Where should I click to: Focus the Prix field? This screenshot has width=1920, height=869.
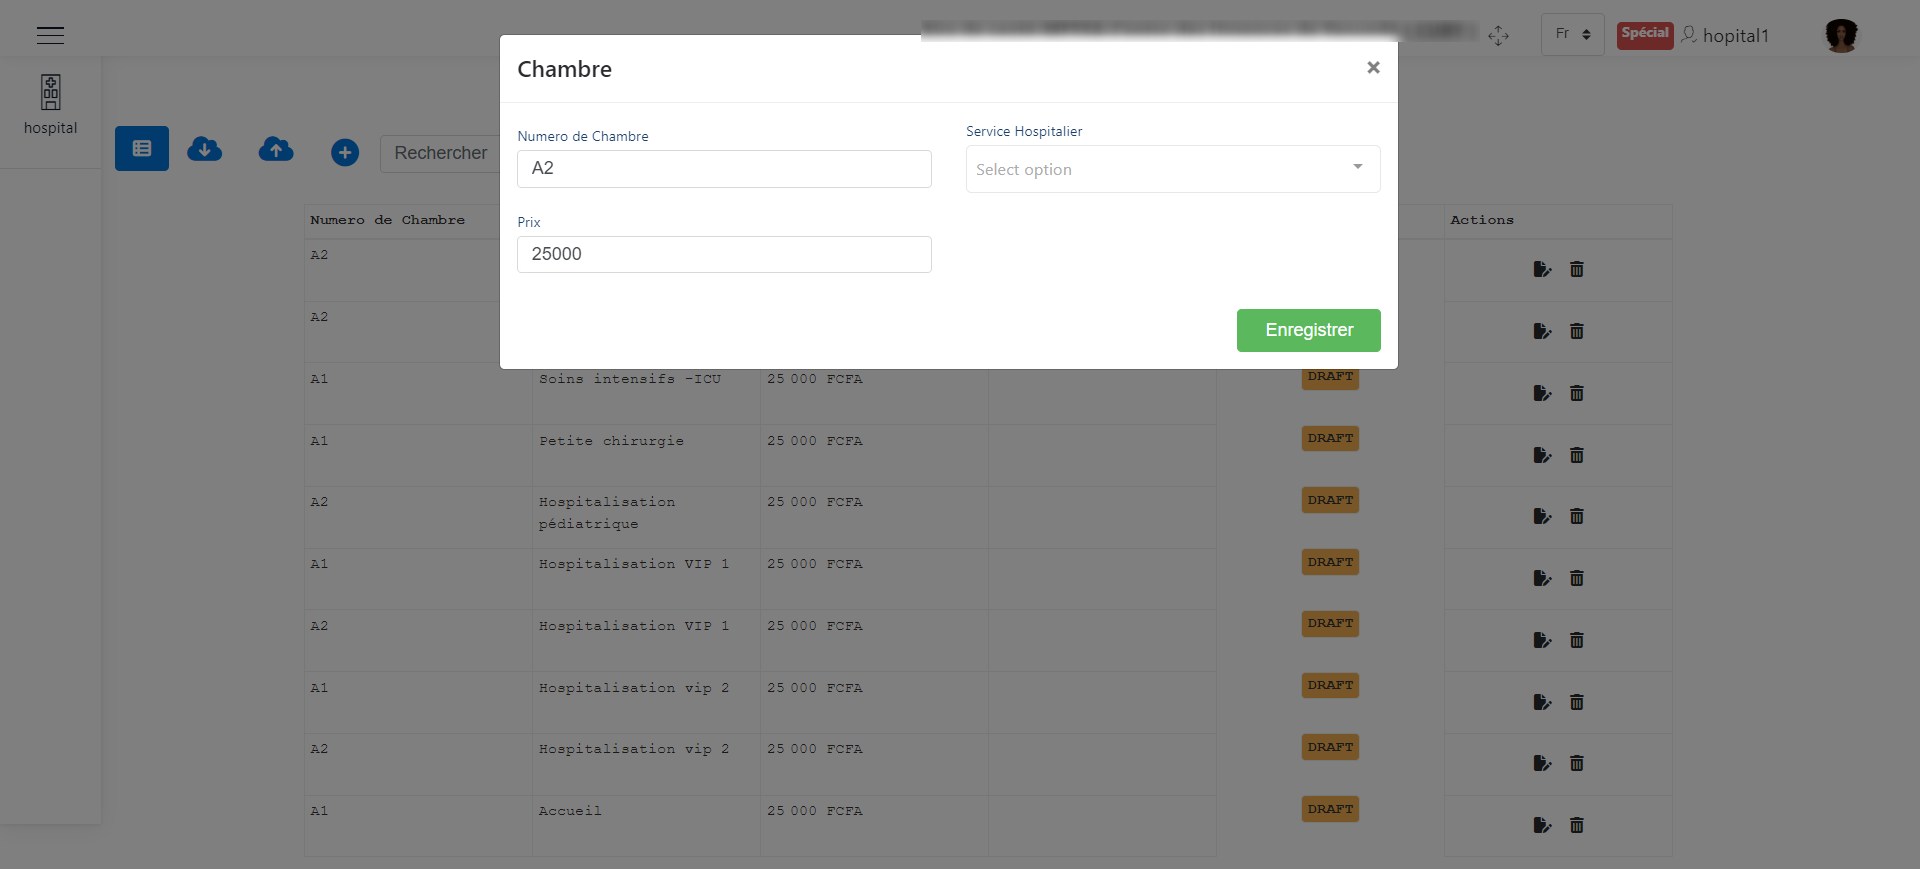724,254
